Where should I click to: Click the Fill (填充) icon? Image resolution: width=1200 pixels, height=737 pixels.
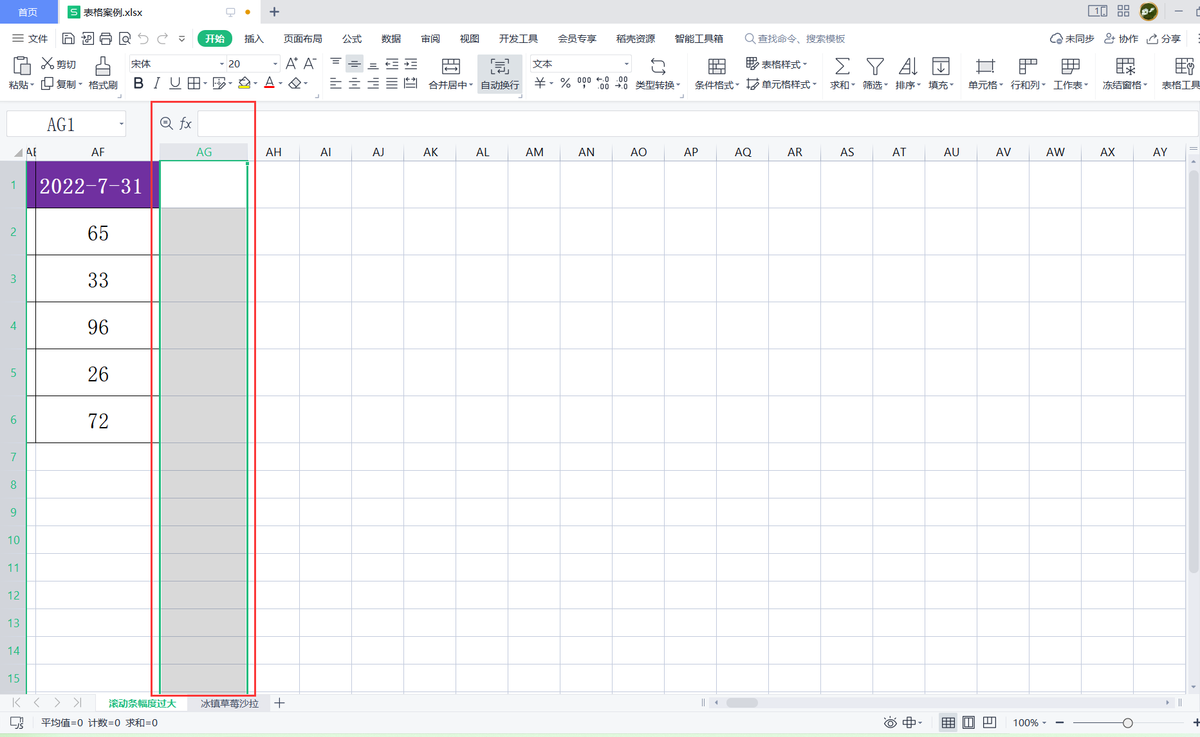click(941, 66)
